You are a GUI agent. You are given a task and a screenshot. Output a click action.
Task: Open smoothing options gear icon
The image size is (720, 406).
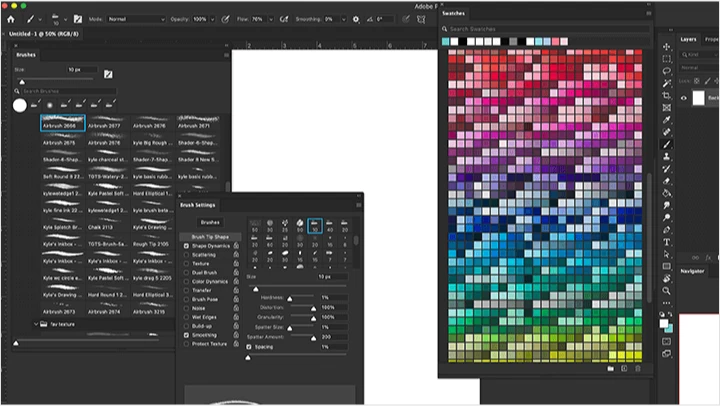coord(356,19)
